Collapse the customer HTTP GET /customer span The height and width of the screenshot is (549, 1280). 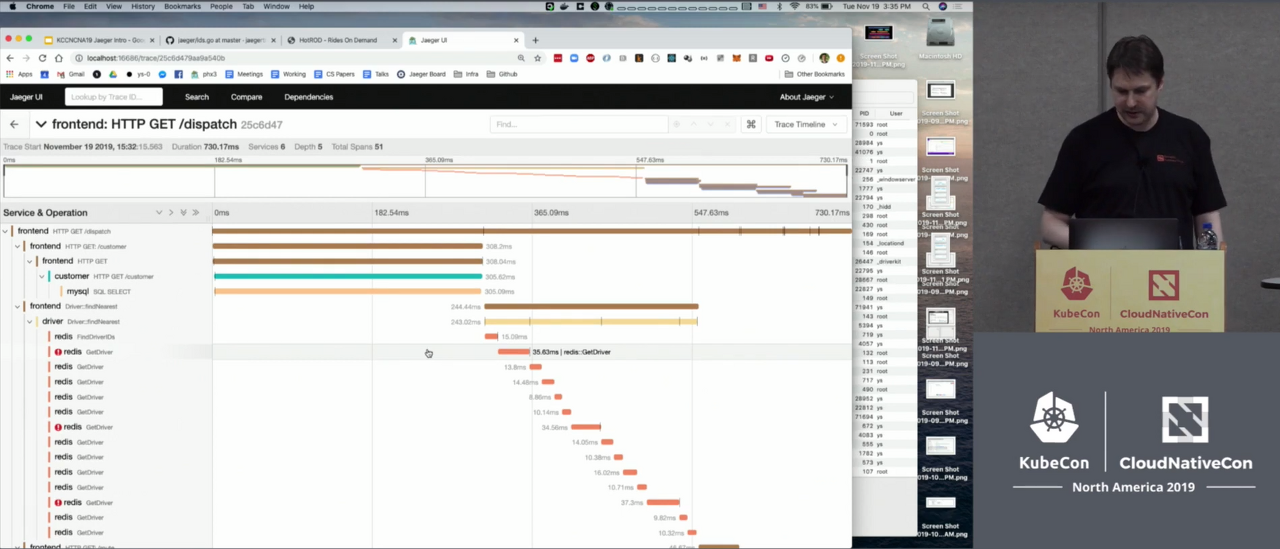(x=42, y=276)
